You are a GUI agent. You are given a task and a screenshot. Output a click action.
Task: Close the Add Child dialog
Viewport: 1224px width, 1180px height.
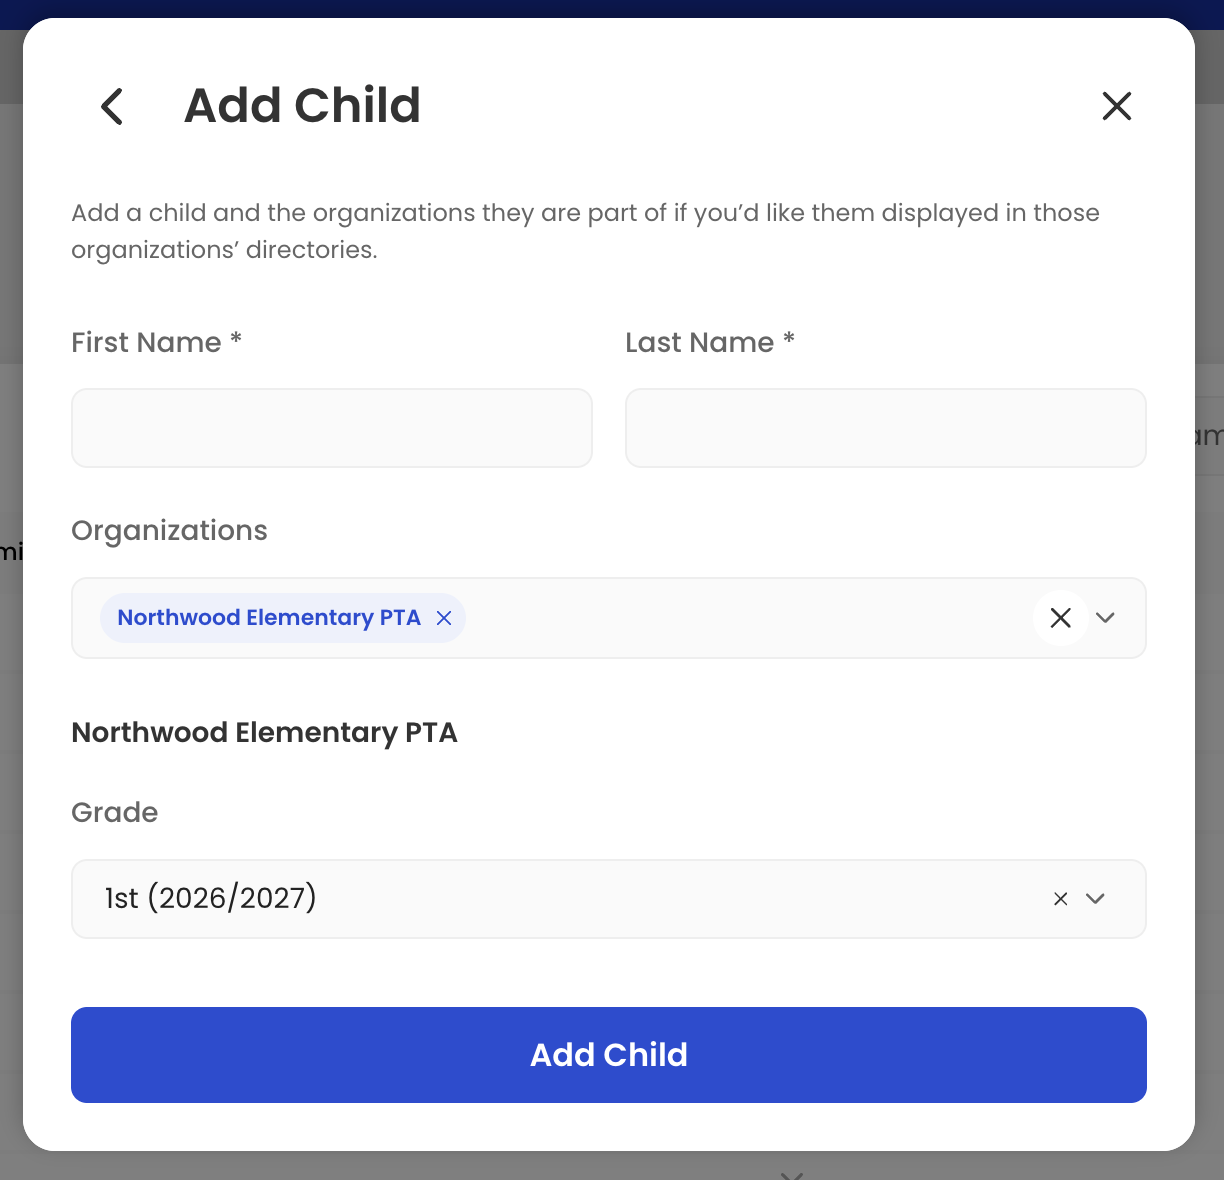click(1116, 106)
